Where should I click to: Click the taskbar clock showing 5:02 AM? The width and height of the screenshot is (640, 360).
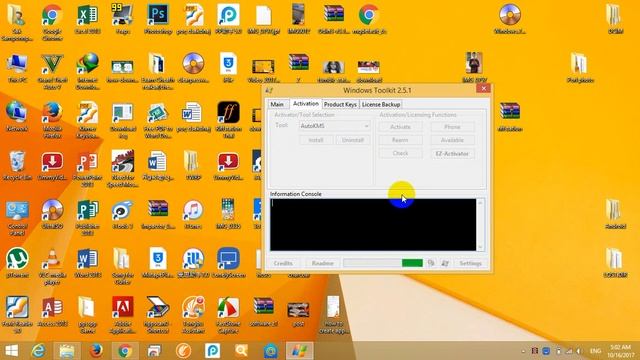[620, 351]
